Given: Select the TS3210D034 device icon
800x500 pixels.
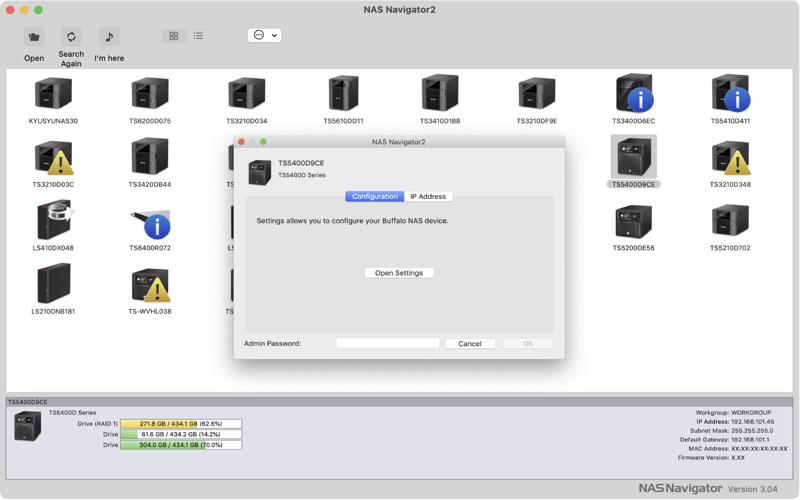Looking at the screenshot, I should click(246, 93).
